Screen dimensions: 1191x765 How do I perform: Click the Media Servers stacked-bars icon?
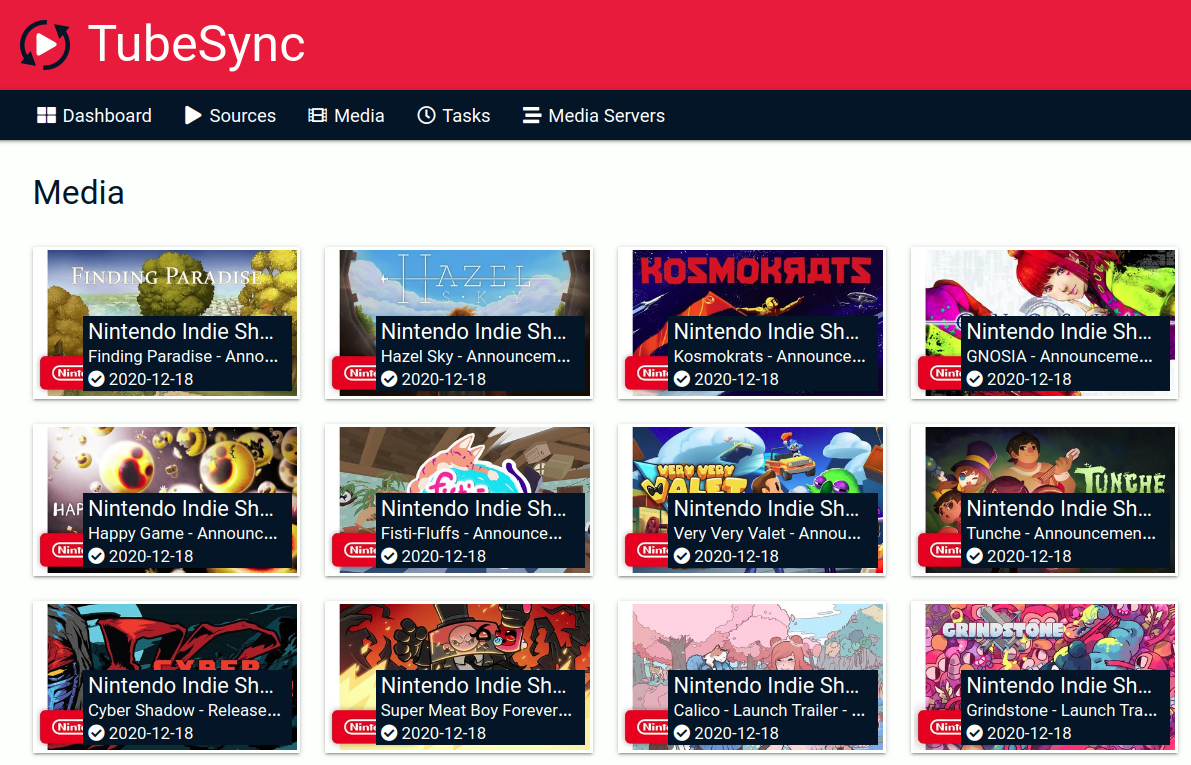click(532, 115)
